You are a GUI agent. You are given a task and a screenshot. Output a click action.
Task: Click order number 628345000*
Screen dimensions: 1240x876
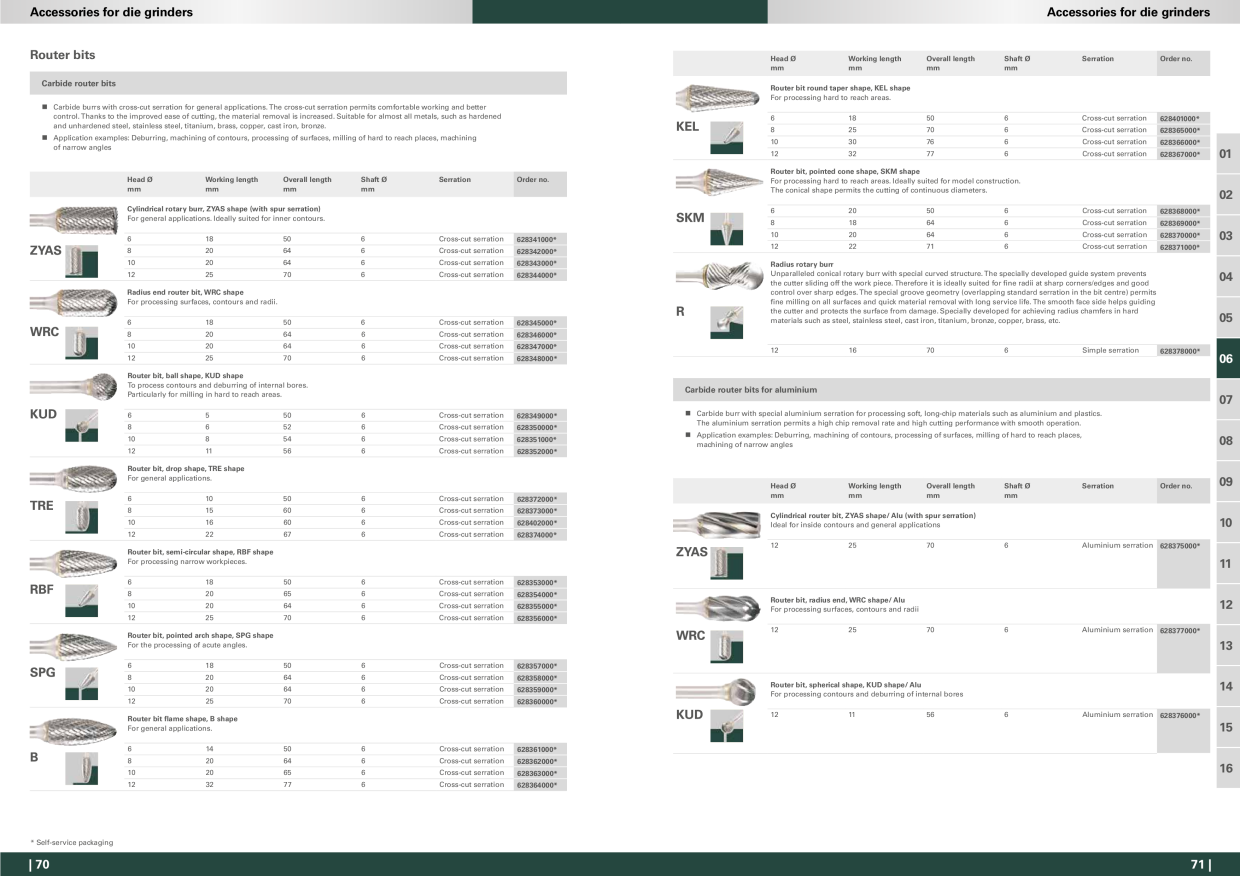[x=535, y=323]
